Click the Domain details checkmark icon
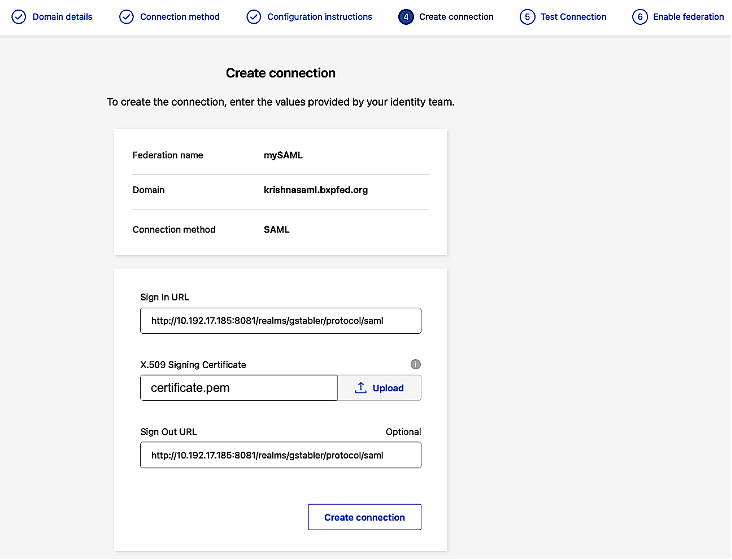 (18, 17)
